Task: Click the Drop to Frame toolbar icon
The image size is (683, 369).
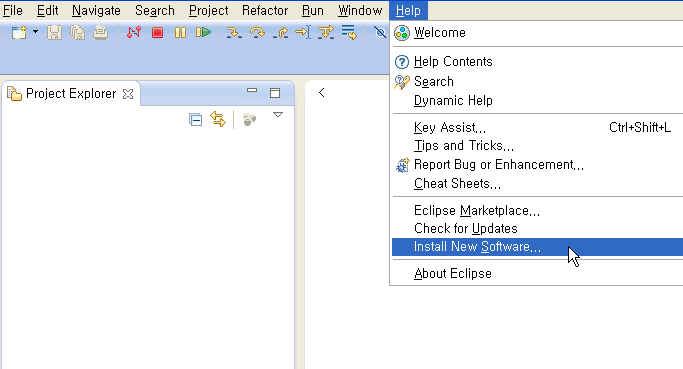Action: 349,32
